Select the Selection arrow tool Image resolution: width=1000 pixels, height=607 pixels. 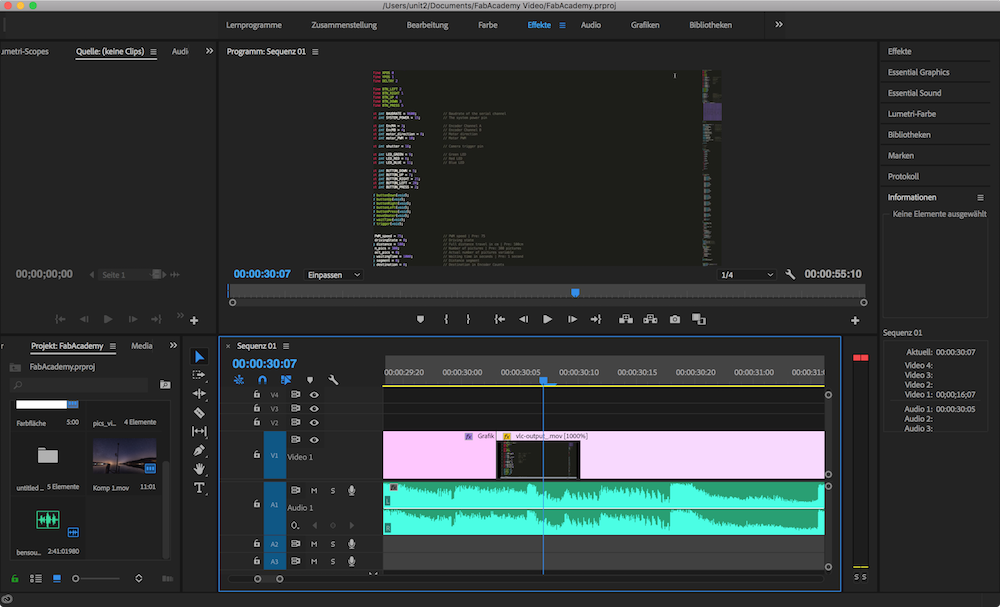(x=200, y=356)
